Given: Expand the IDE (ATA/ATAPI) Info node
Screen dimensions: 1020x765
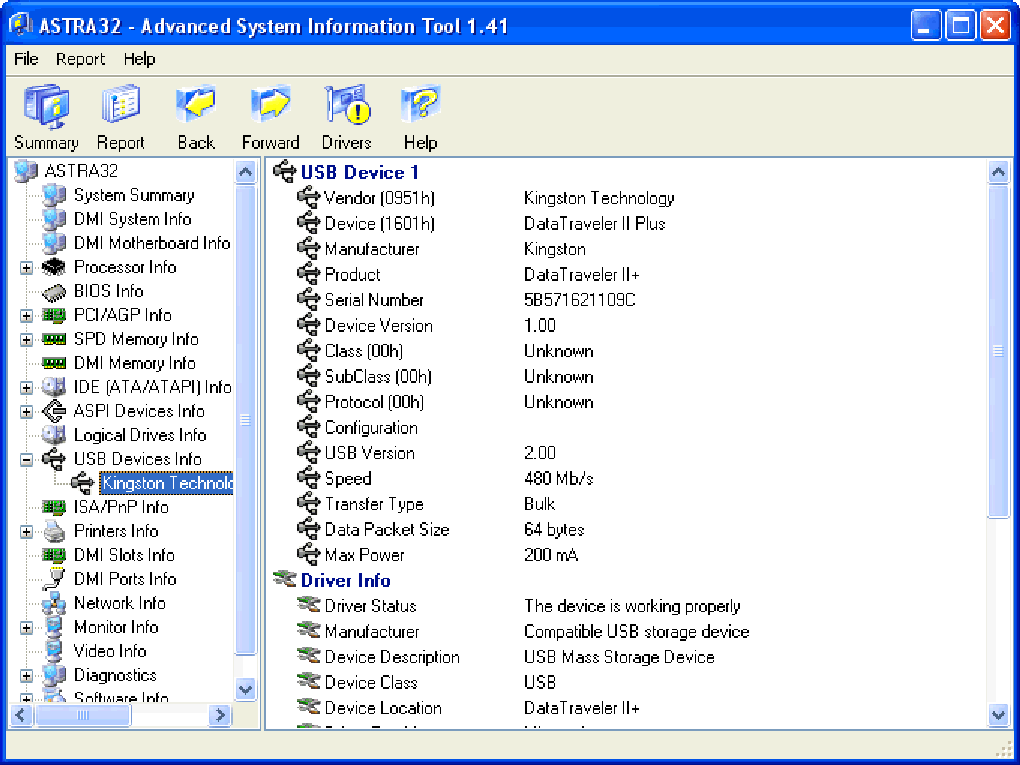Looking at the screenshot, I should (26, 388).
